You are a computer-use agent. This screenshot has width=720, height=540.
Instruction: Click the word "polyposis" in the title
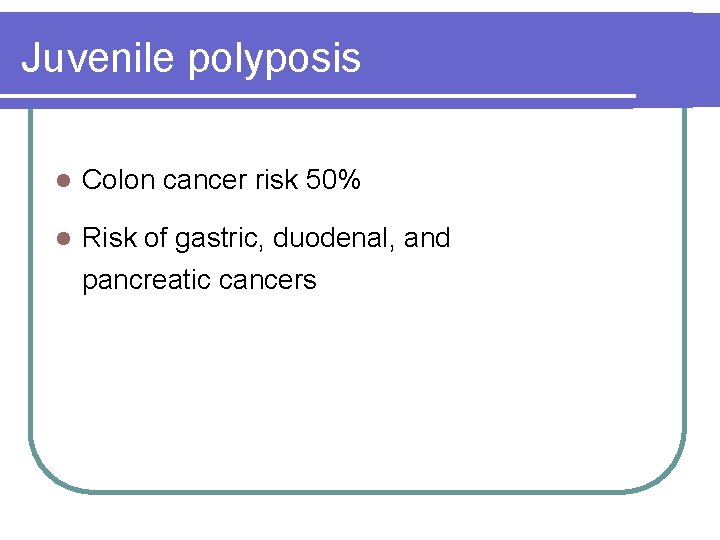[273, 60]
